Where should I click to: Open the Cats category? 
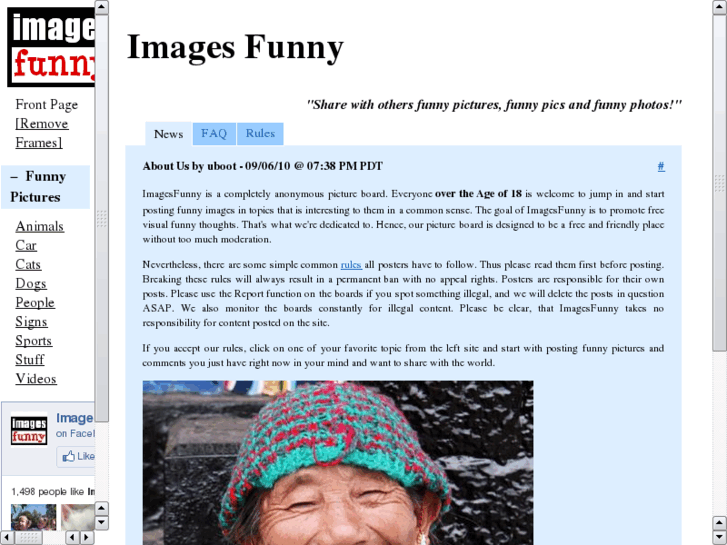point(28,264)
